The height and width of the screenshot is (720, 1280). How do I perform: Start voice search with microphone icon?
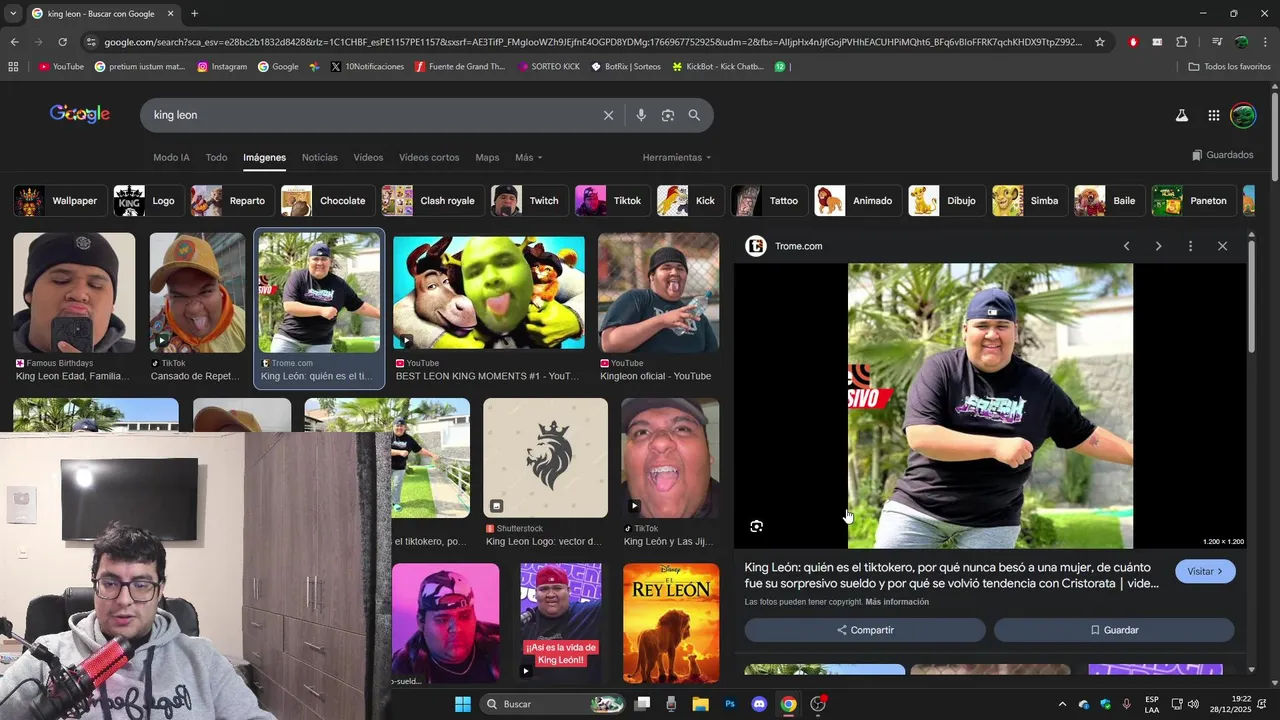tap(641, 115)
